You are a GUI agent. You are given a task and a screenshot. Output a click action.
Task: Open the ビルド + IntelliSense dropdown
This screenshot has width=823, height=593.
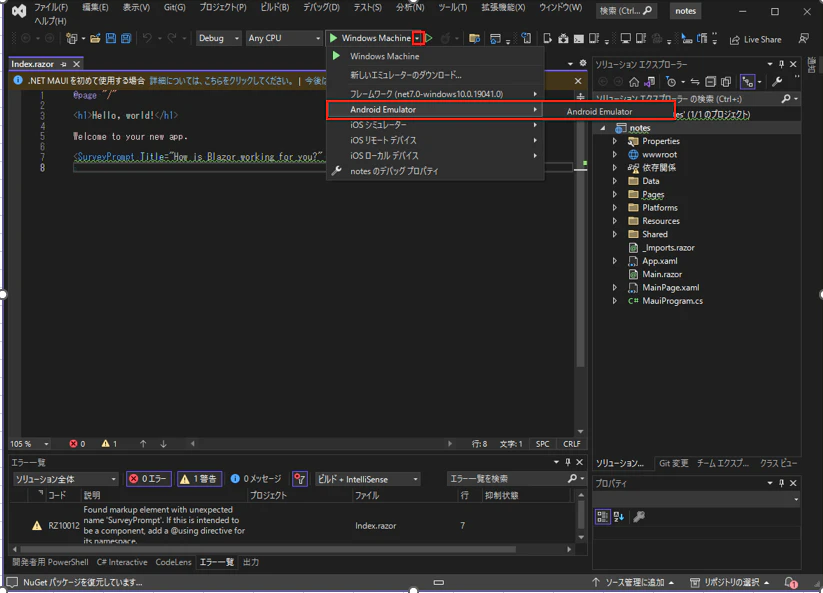click(x=367, y=479)
